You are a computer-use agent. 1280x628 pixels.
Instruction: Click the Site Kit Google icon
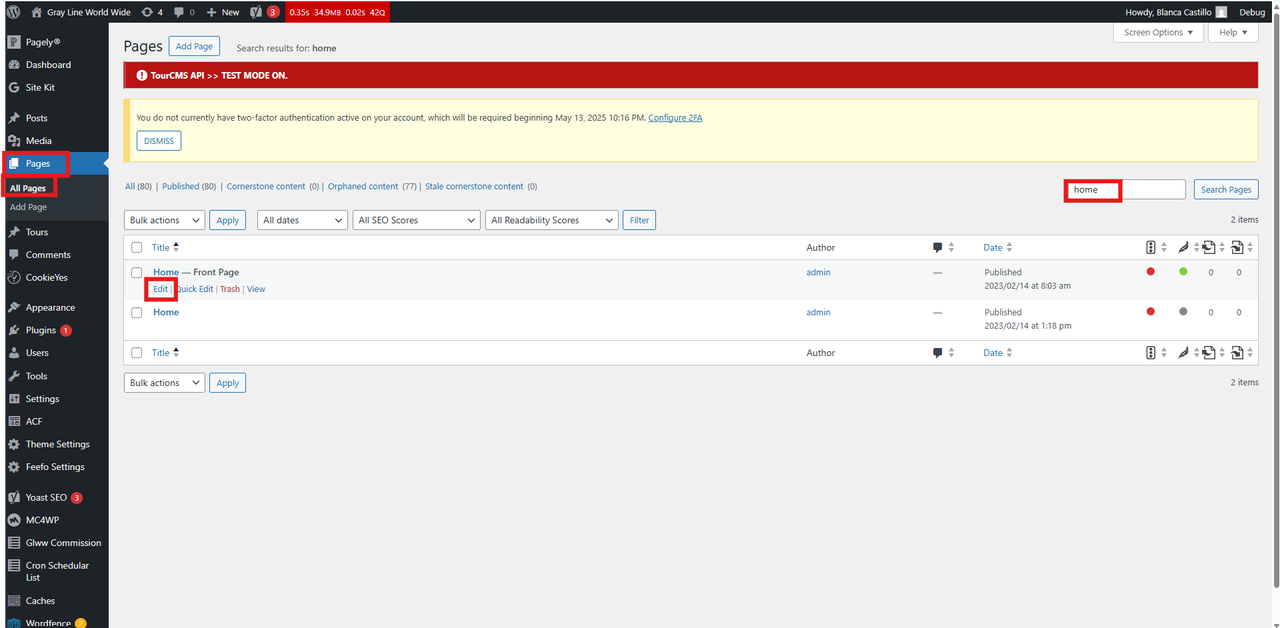(x=14, y=88)
